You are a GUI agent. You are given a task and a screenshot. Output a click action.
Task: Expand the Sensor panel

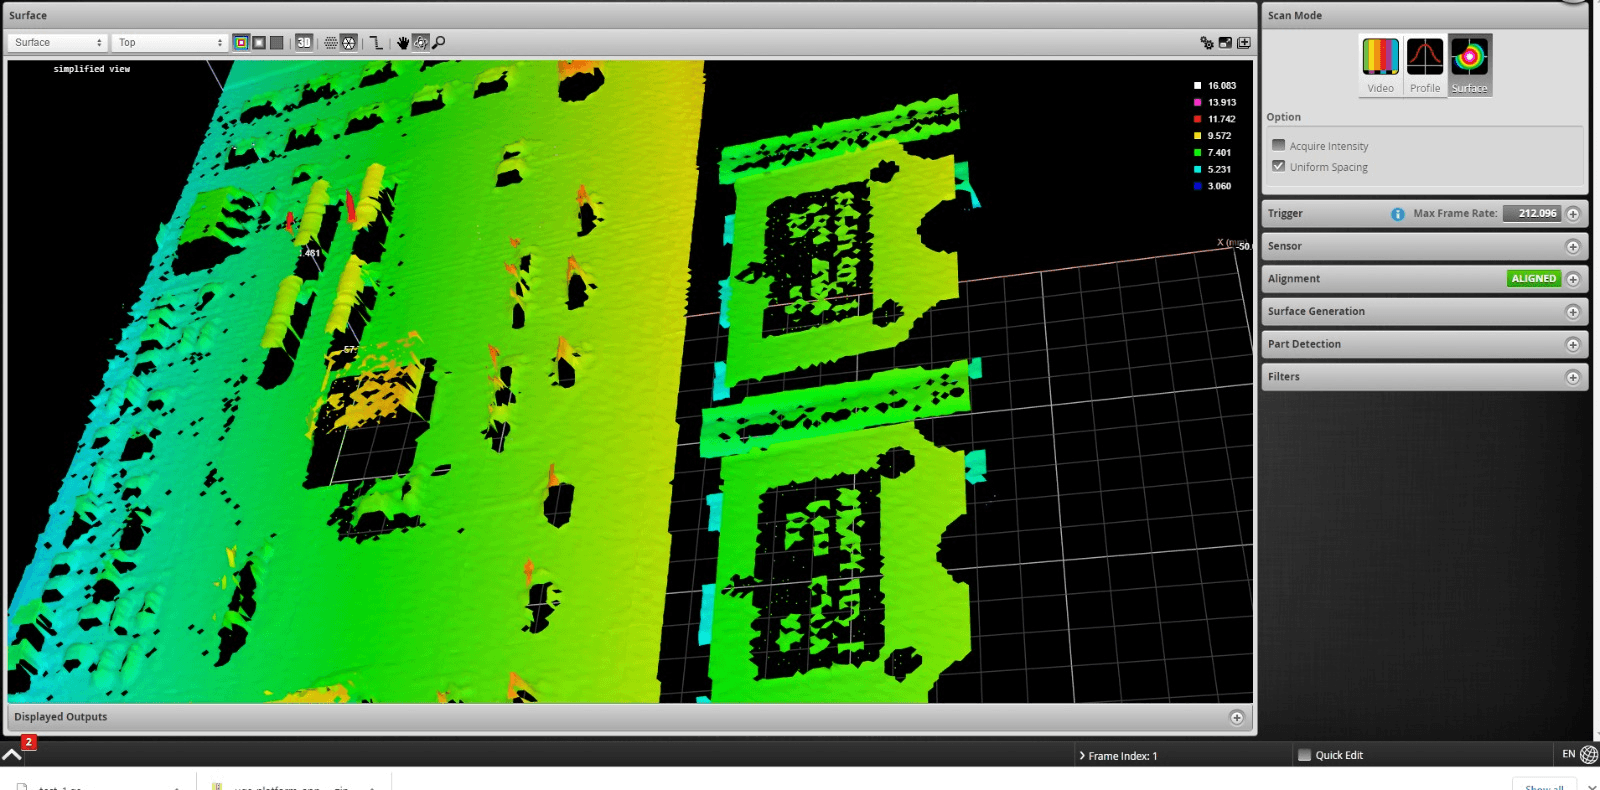click(x=1573, y=247)
